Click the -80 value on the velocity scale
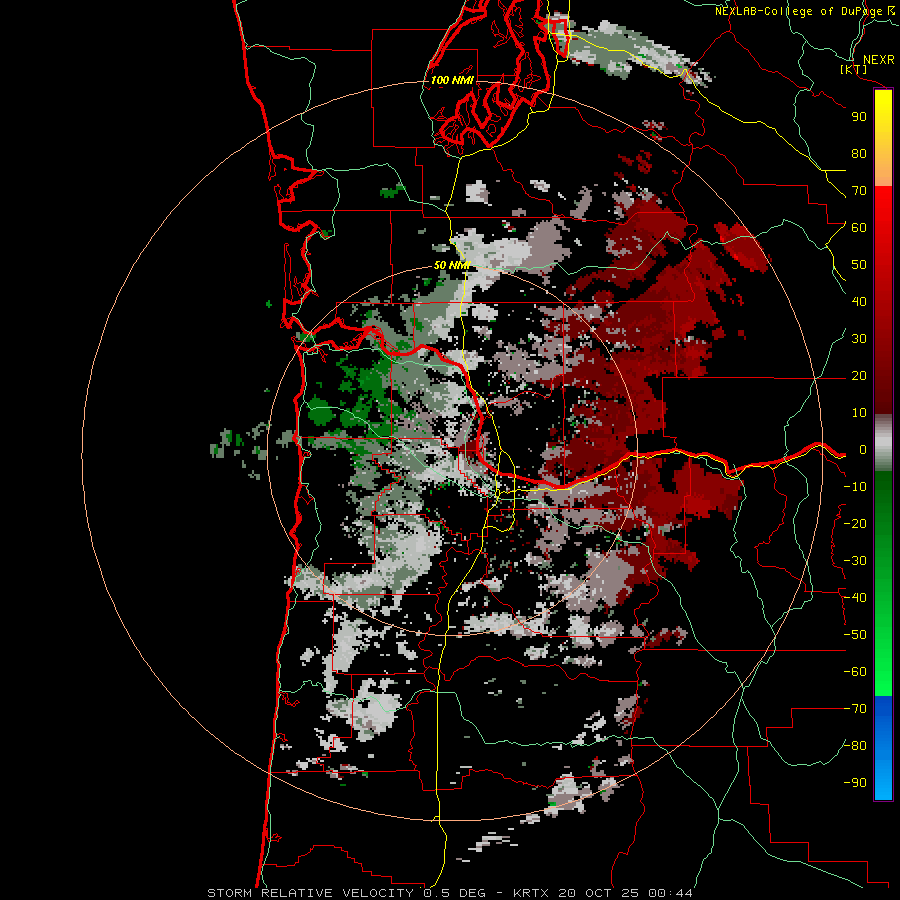The image size is (900, 900). [x=855, y=746]
